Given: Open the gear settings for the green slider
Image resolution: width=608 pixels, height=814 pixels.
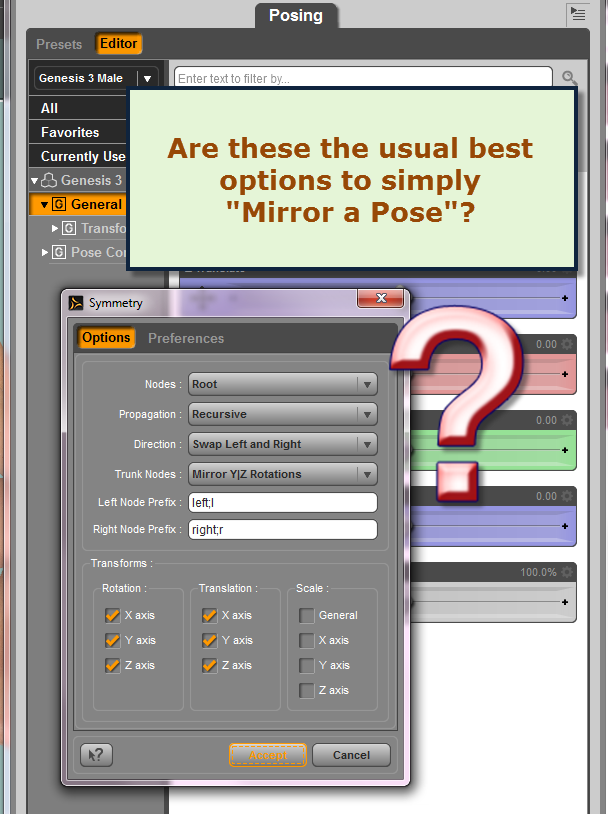Looking at the screenshot, I should point(567,420).
